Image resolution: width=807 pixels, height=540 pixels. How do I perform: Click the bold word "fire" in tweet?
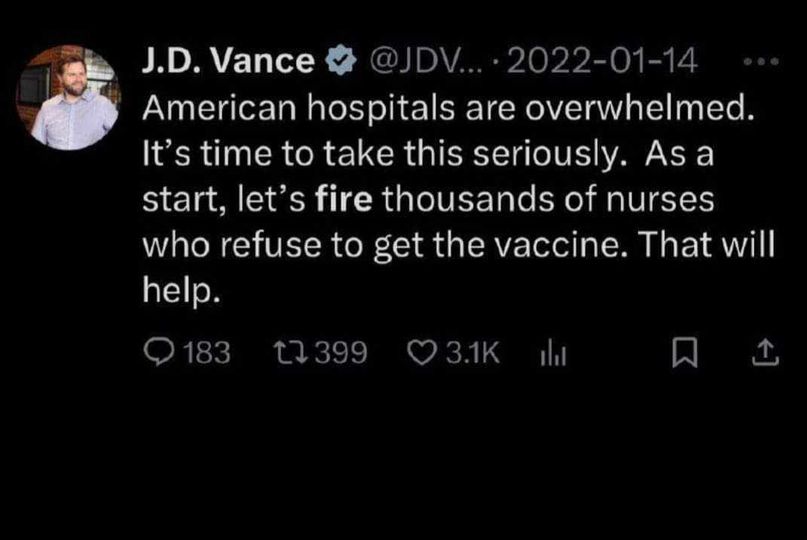click(x=343, y=199)
